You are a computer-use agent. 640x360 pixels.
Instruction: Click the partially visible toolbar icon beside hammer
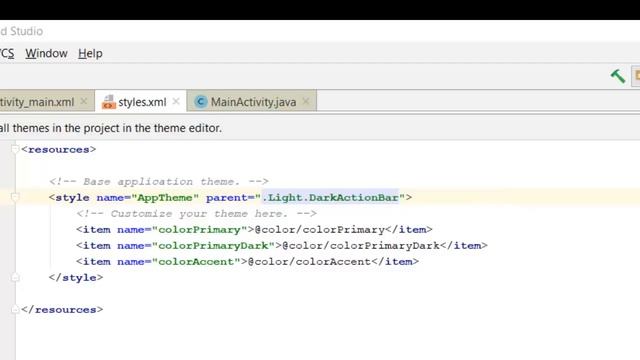tap(636, 76)
